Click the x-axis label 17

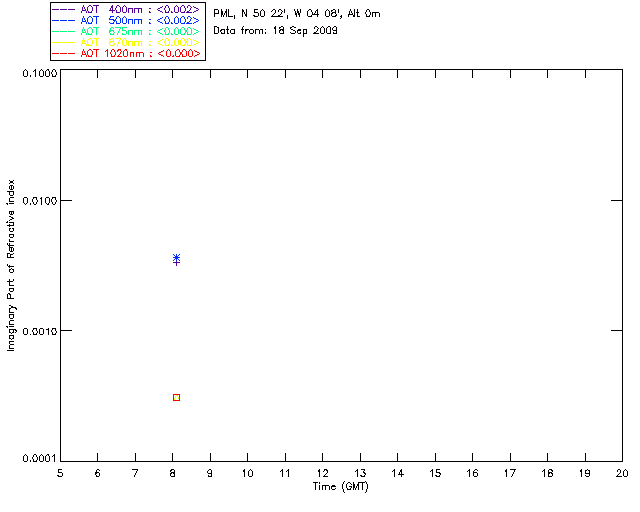pyautogui.click(x=510, y=473)
